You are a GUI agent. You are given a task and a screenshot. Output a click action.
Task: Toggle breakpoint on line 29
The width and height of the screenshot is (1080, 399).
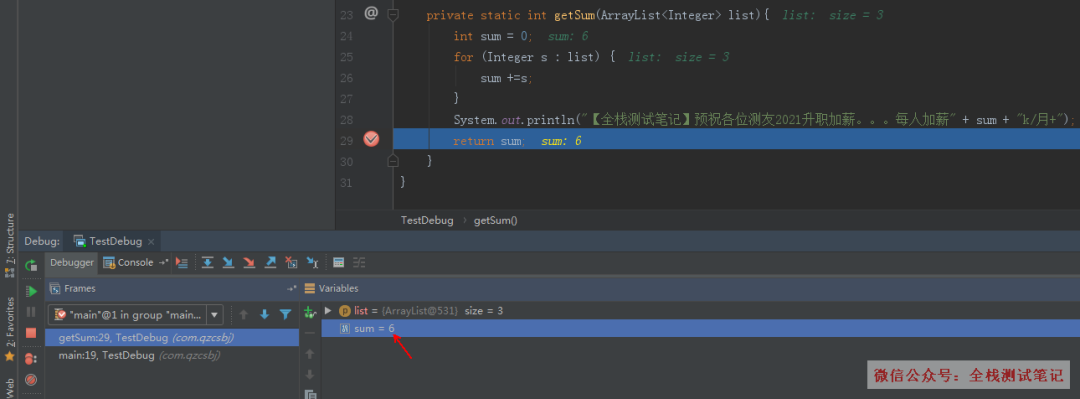[371, 140]
